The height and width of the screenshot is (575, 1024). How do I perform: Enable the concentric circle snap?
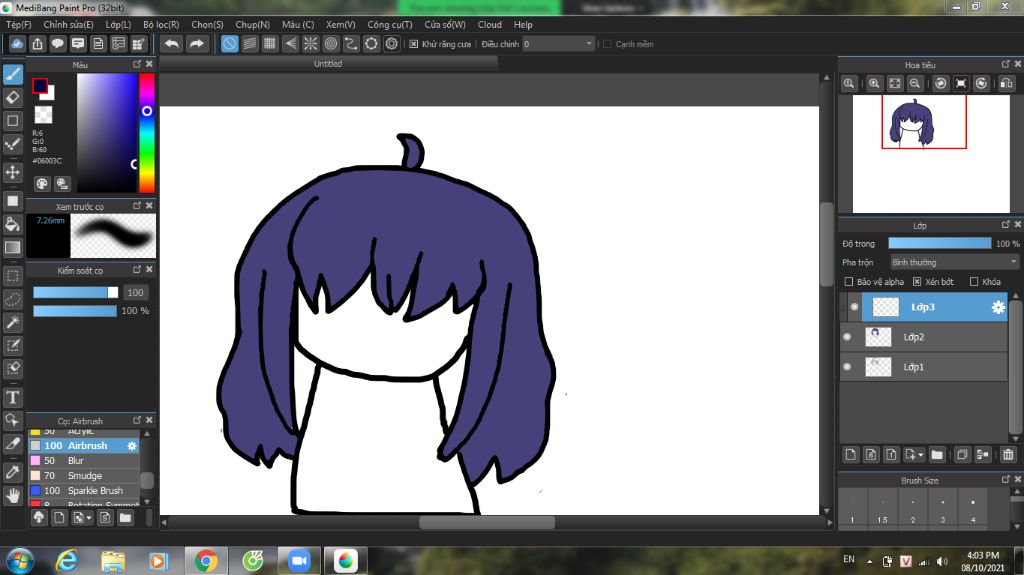pyautogui.click(x=330, y=44)
